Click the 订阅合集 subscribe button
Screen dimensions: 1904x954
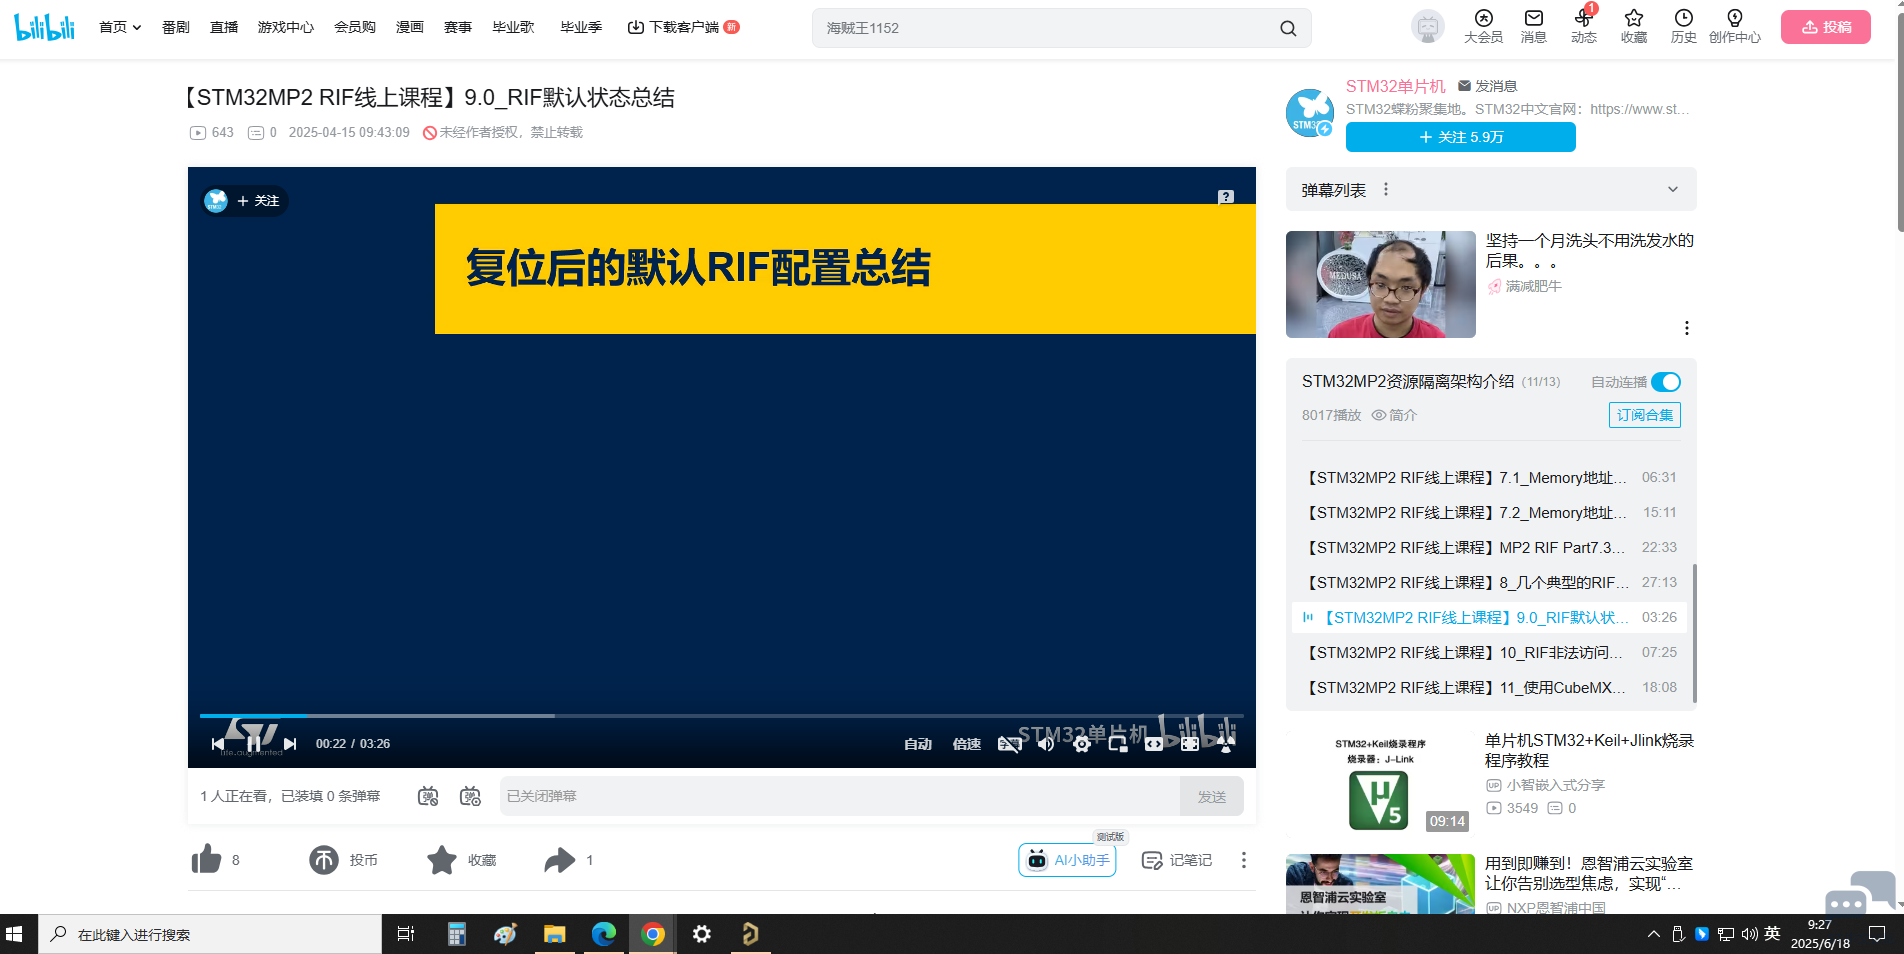pyautogui.click(x=1645, y=415)
